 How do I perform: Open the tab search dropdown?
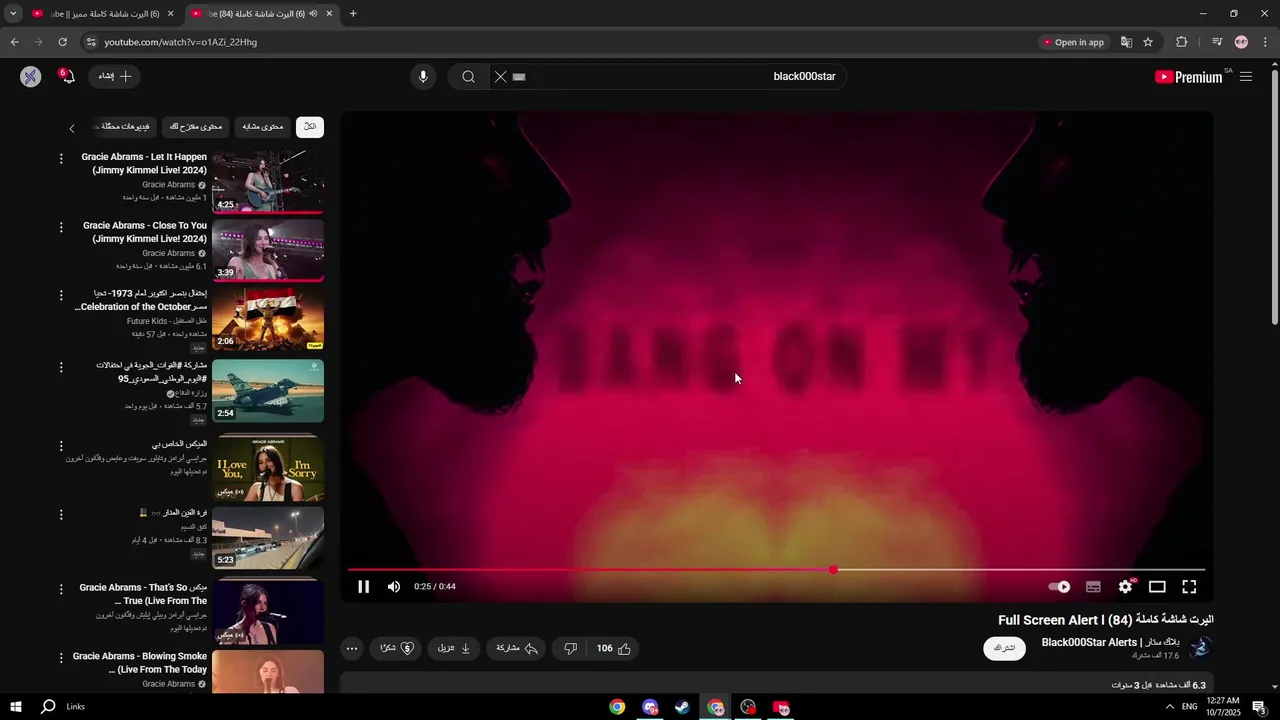pyautogui.click(x=13, y=14)
